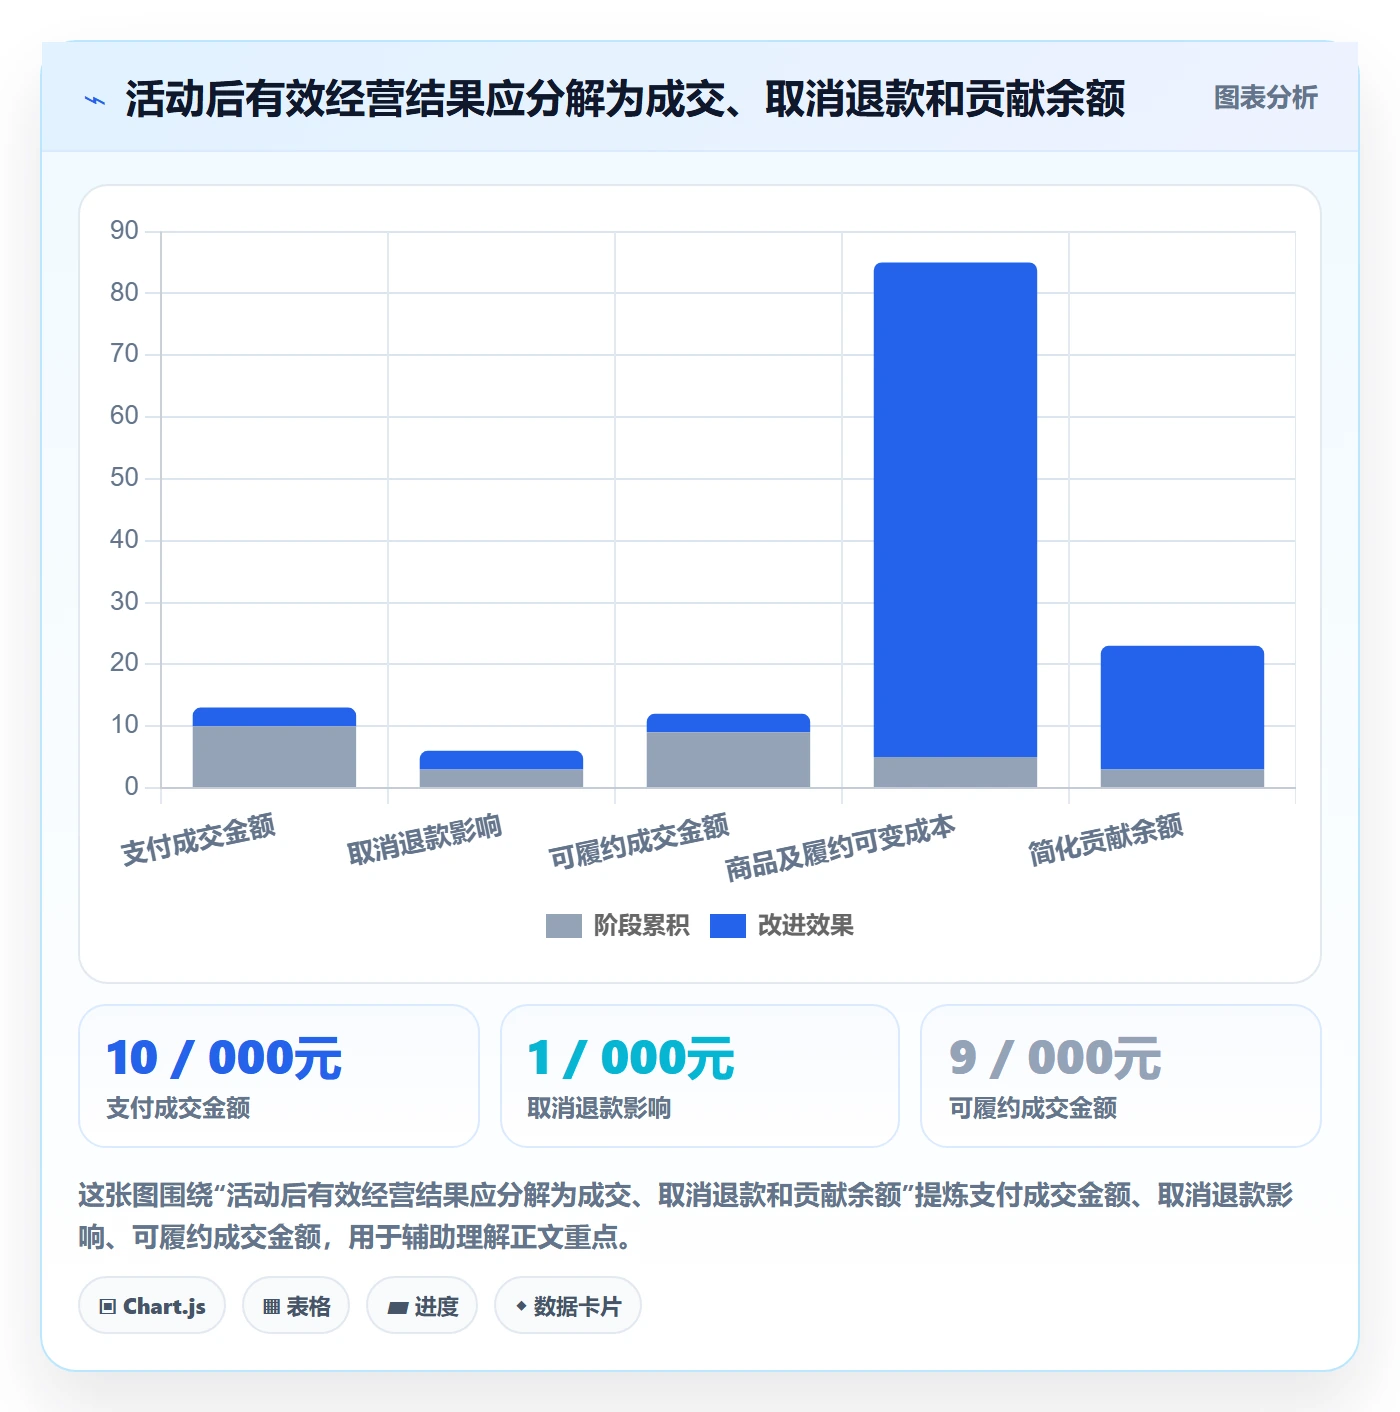Click the x-axis label 取消退款影响
The image size is (1400, 1412).
tap(424, 840)
